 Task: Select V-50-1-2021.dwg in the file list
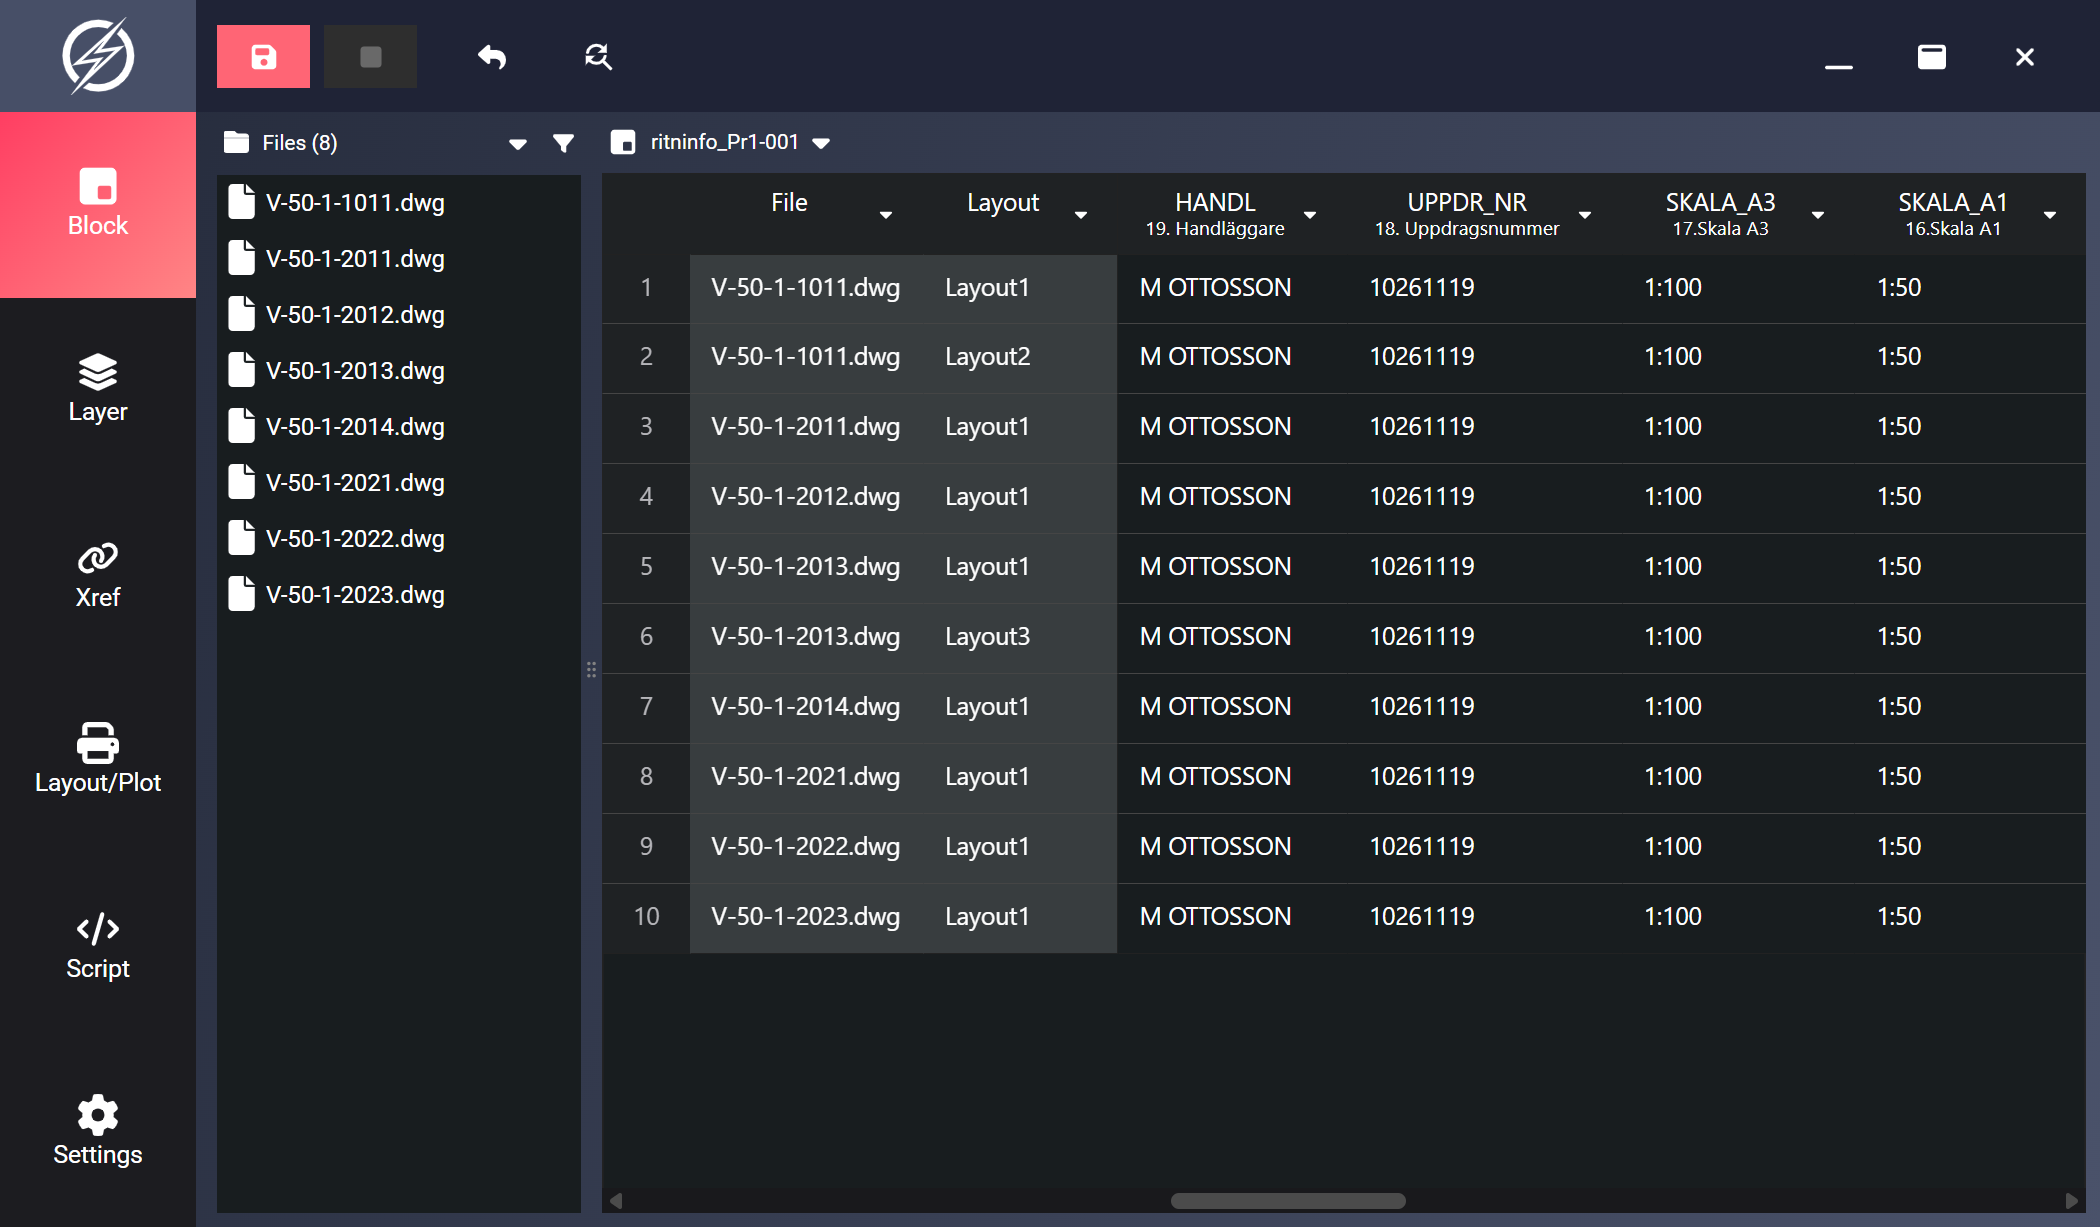(399, 482)
